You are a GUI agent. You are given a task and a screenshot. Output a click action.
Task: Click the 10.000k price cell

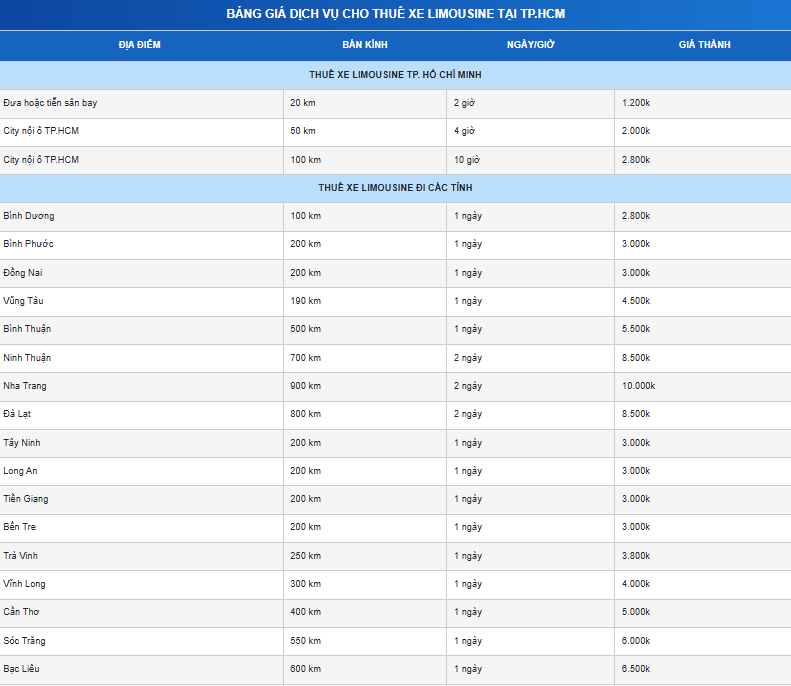(703, 386)
